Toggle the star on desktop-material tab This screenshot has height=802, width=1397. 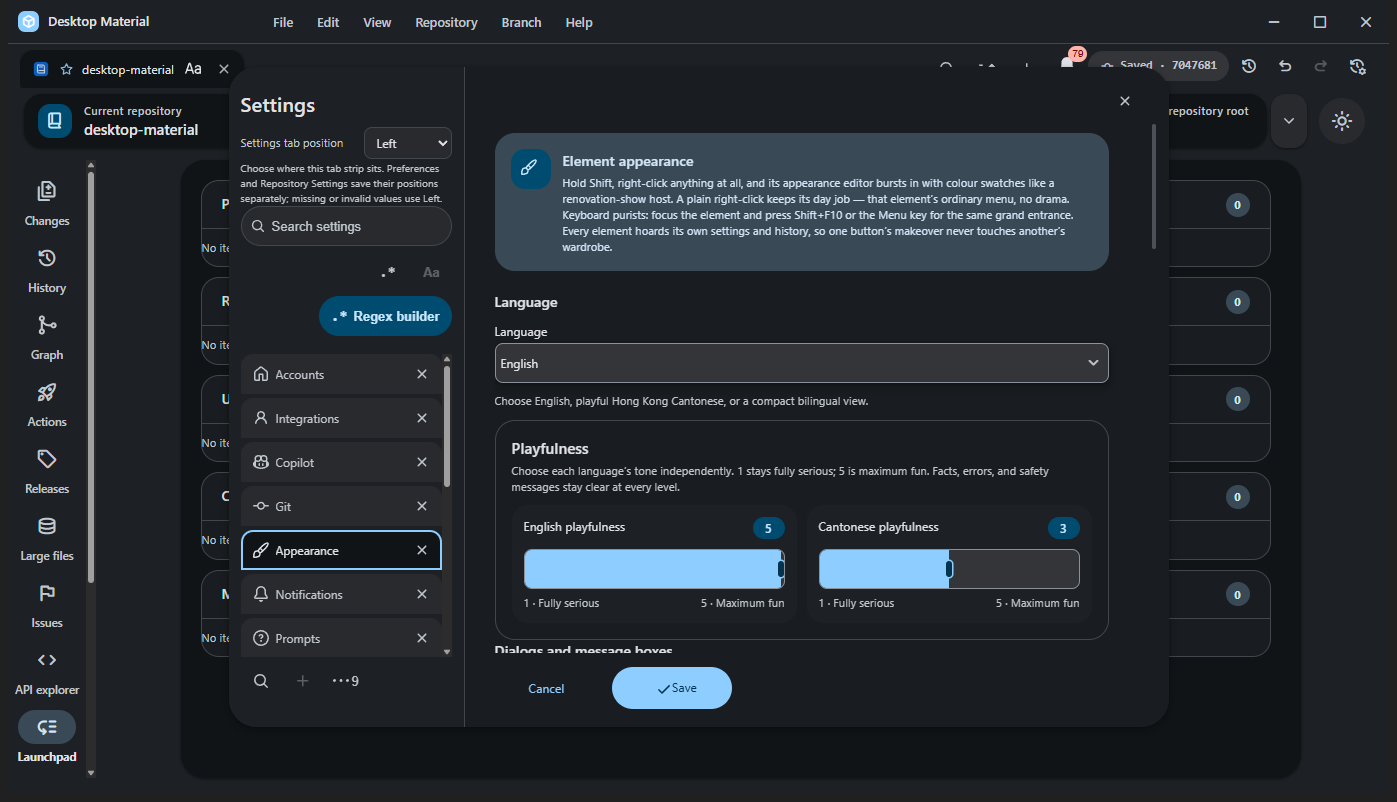[67, 69]
